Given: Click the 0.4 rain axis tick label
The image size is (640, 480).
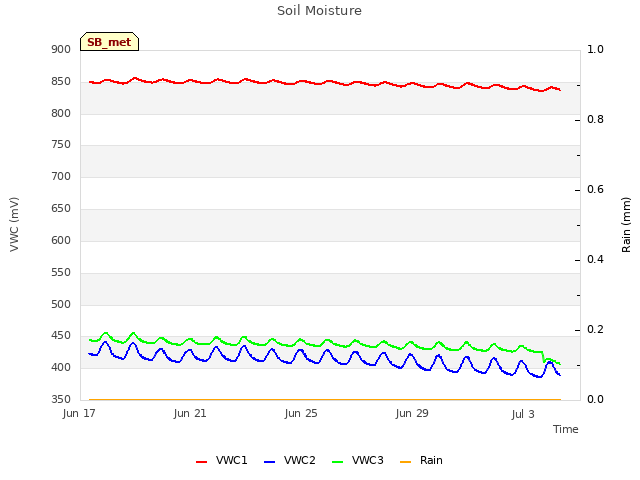Looking at the screenshot, I should [x=595, y=260].
